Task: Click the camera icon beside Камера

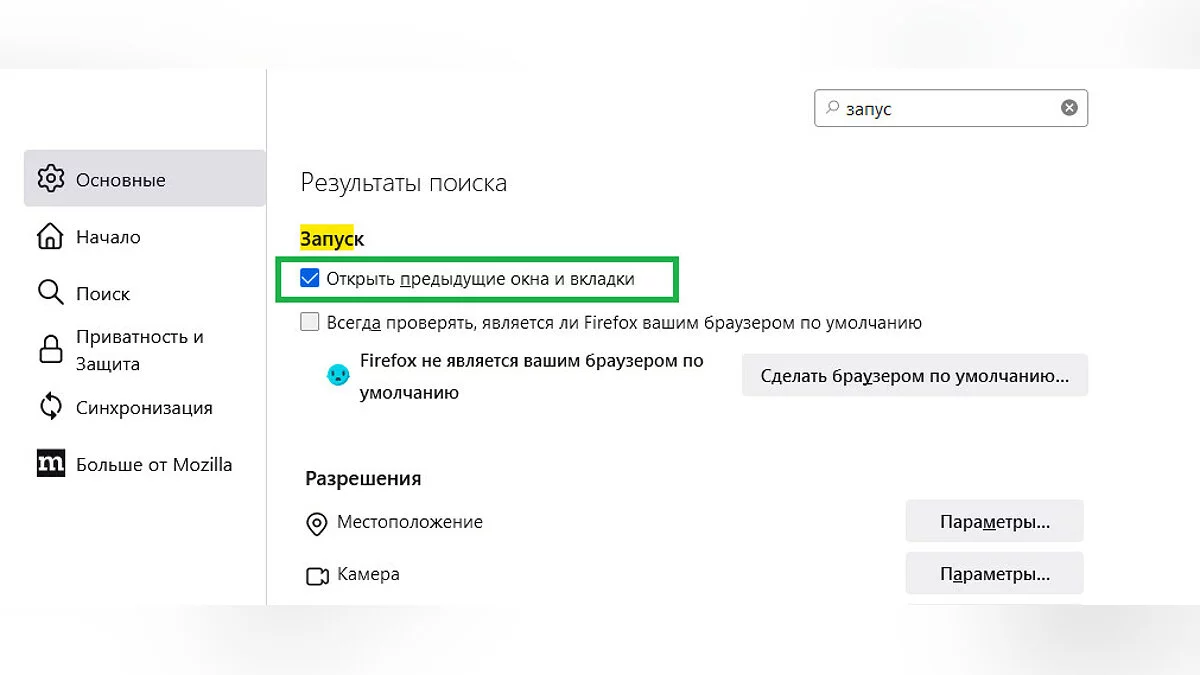Action: [317, 576]
